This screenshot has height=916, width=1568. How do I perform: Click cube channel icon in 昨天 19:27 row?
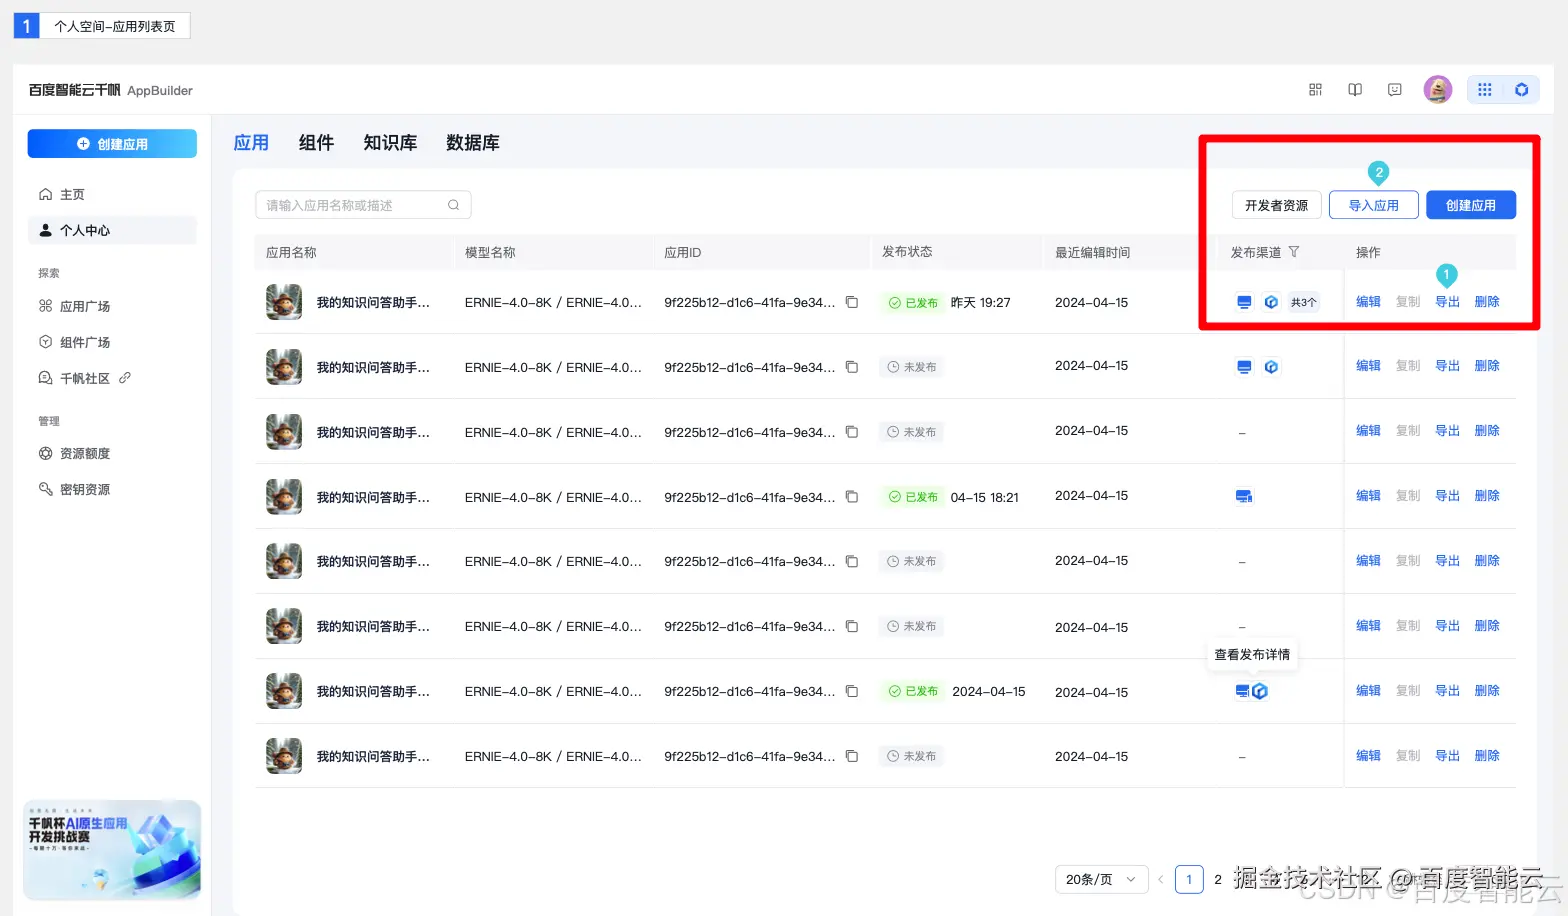1271,302
